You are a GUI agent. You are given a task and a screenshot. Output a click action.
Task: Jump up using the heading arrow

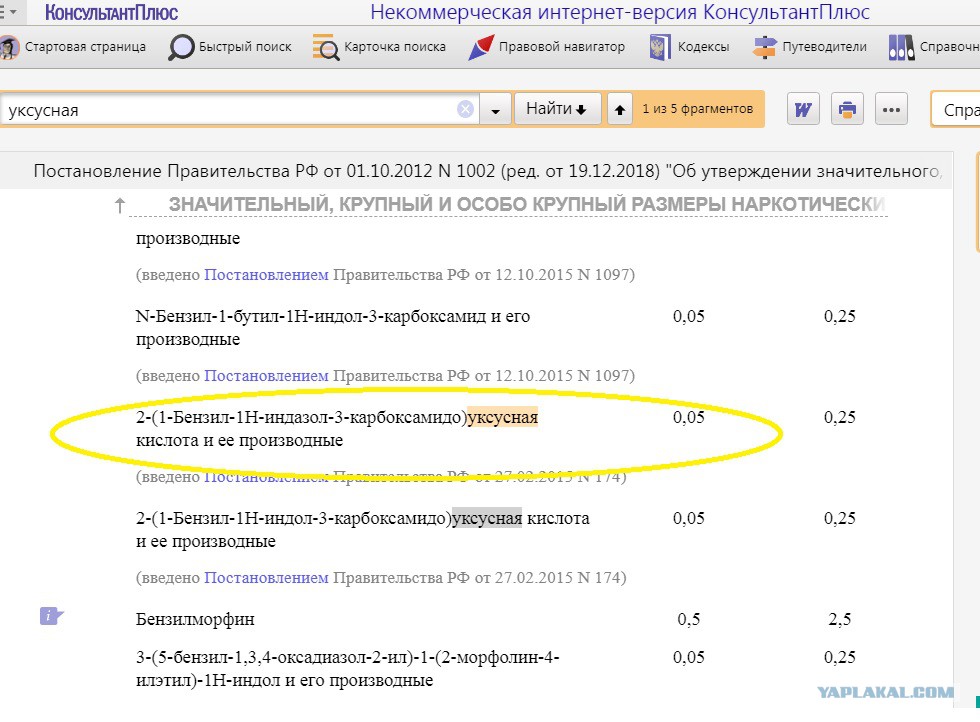point(120,204)
